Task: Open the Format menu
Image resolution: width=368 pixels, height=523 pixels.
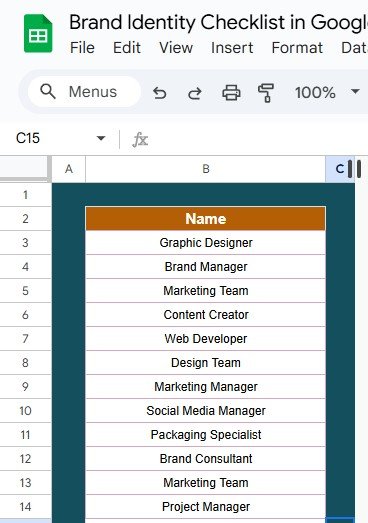Action: tap(297, 48)
